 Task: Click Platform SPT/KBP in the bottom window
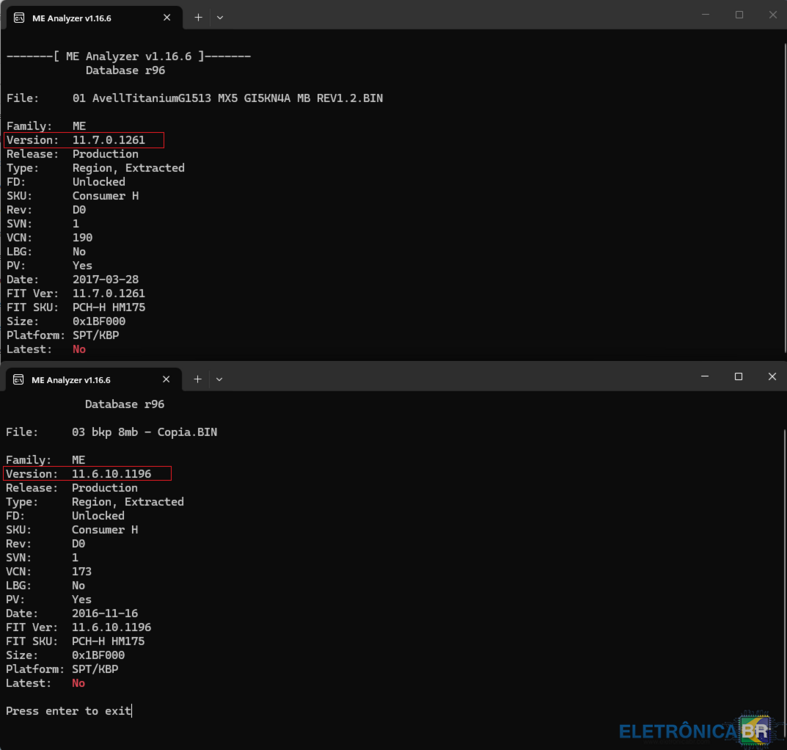(x=95, y=669)
